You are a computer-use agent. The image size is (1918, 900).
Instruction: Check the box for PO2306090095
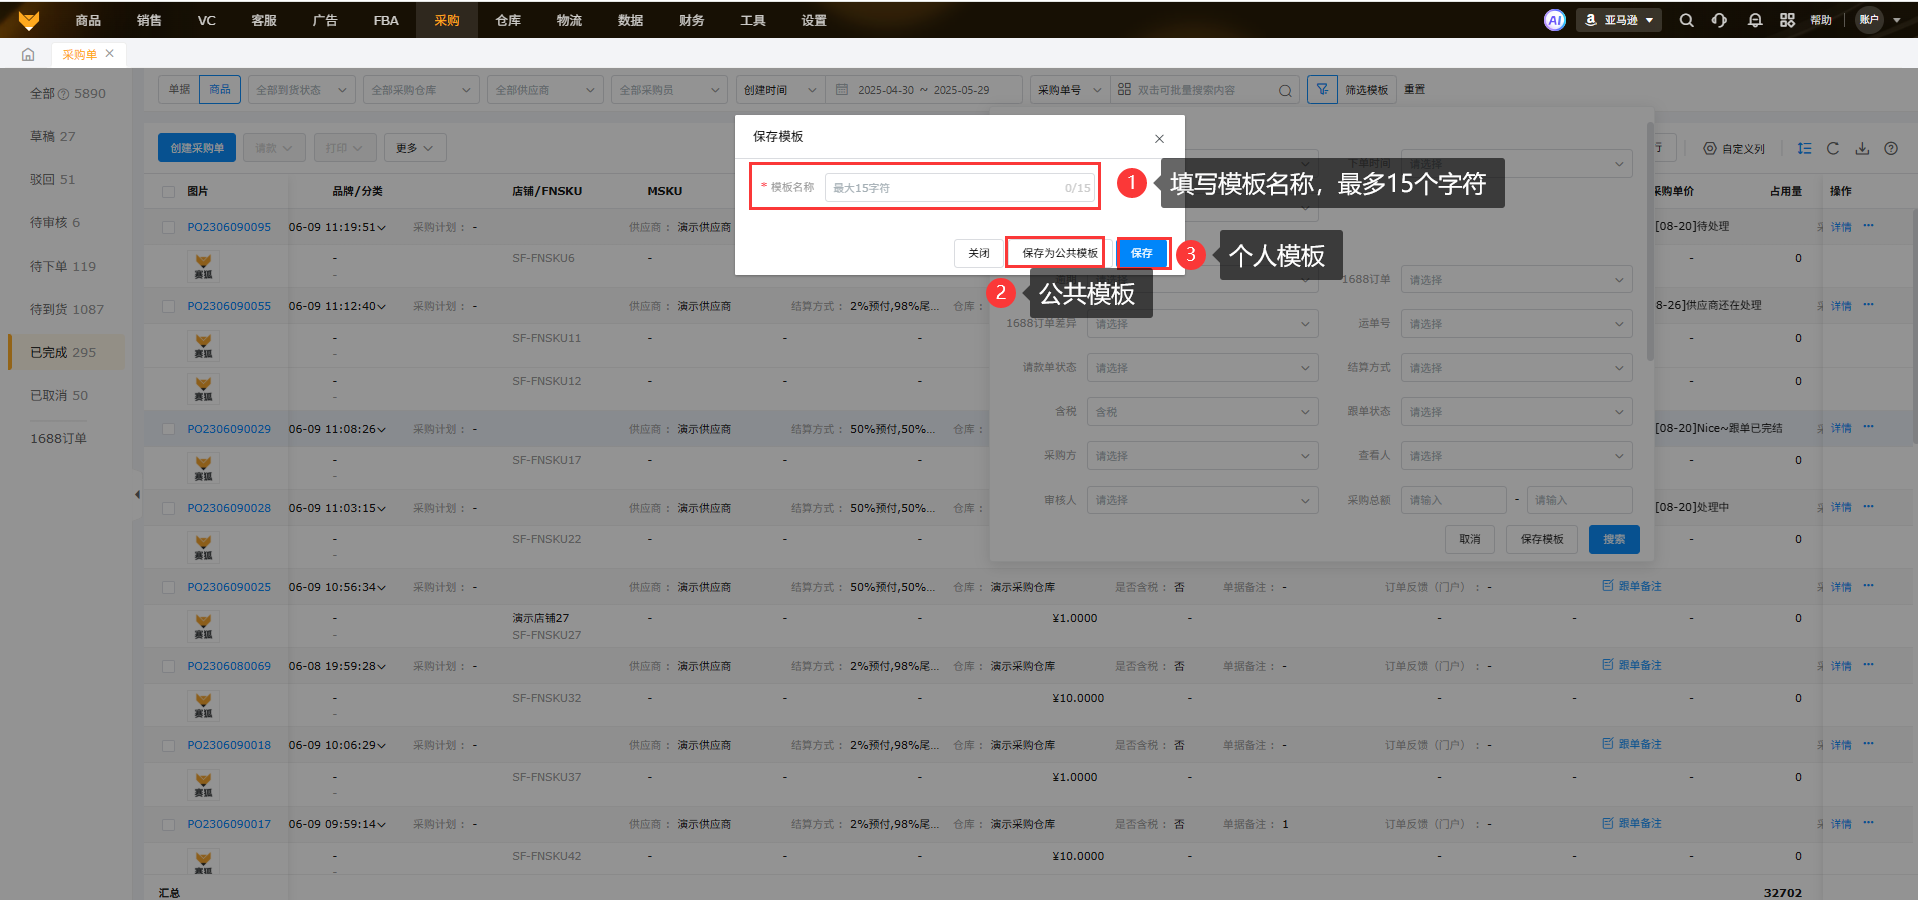168,227
